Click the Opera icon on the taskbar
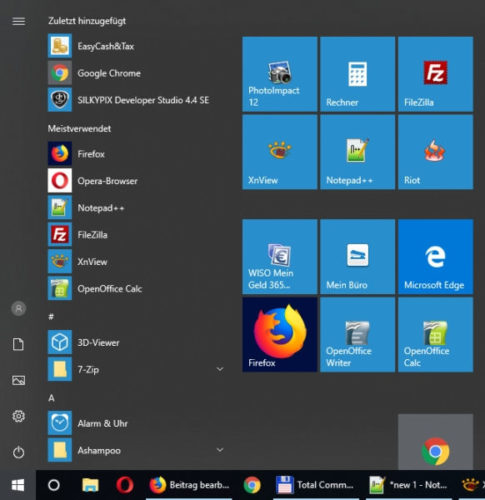This screenshot has height=500, width=485. 125,485
